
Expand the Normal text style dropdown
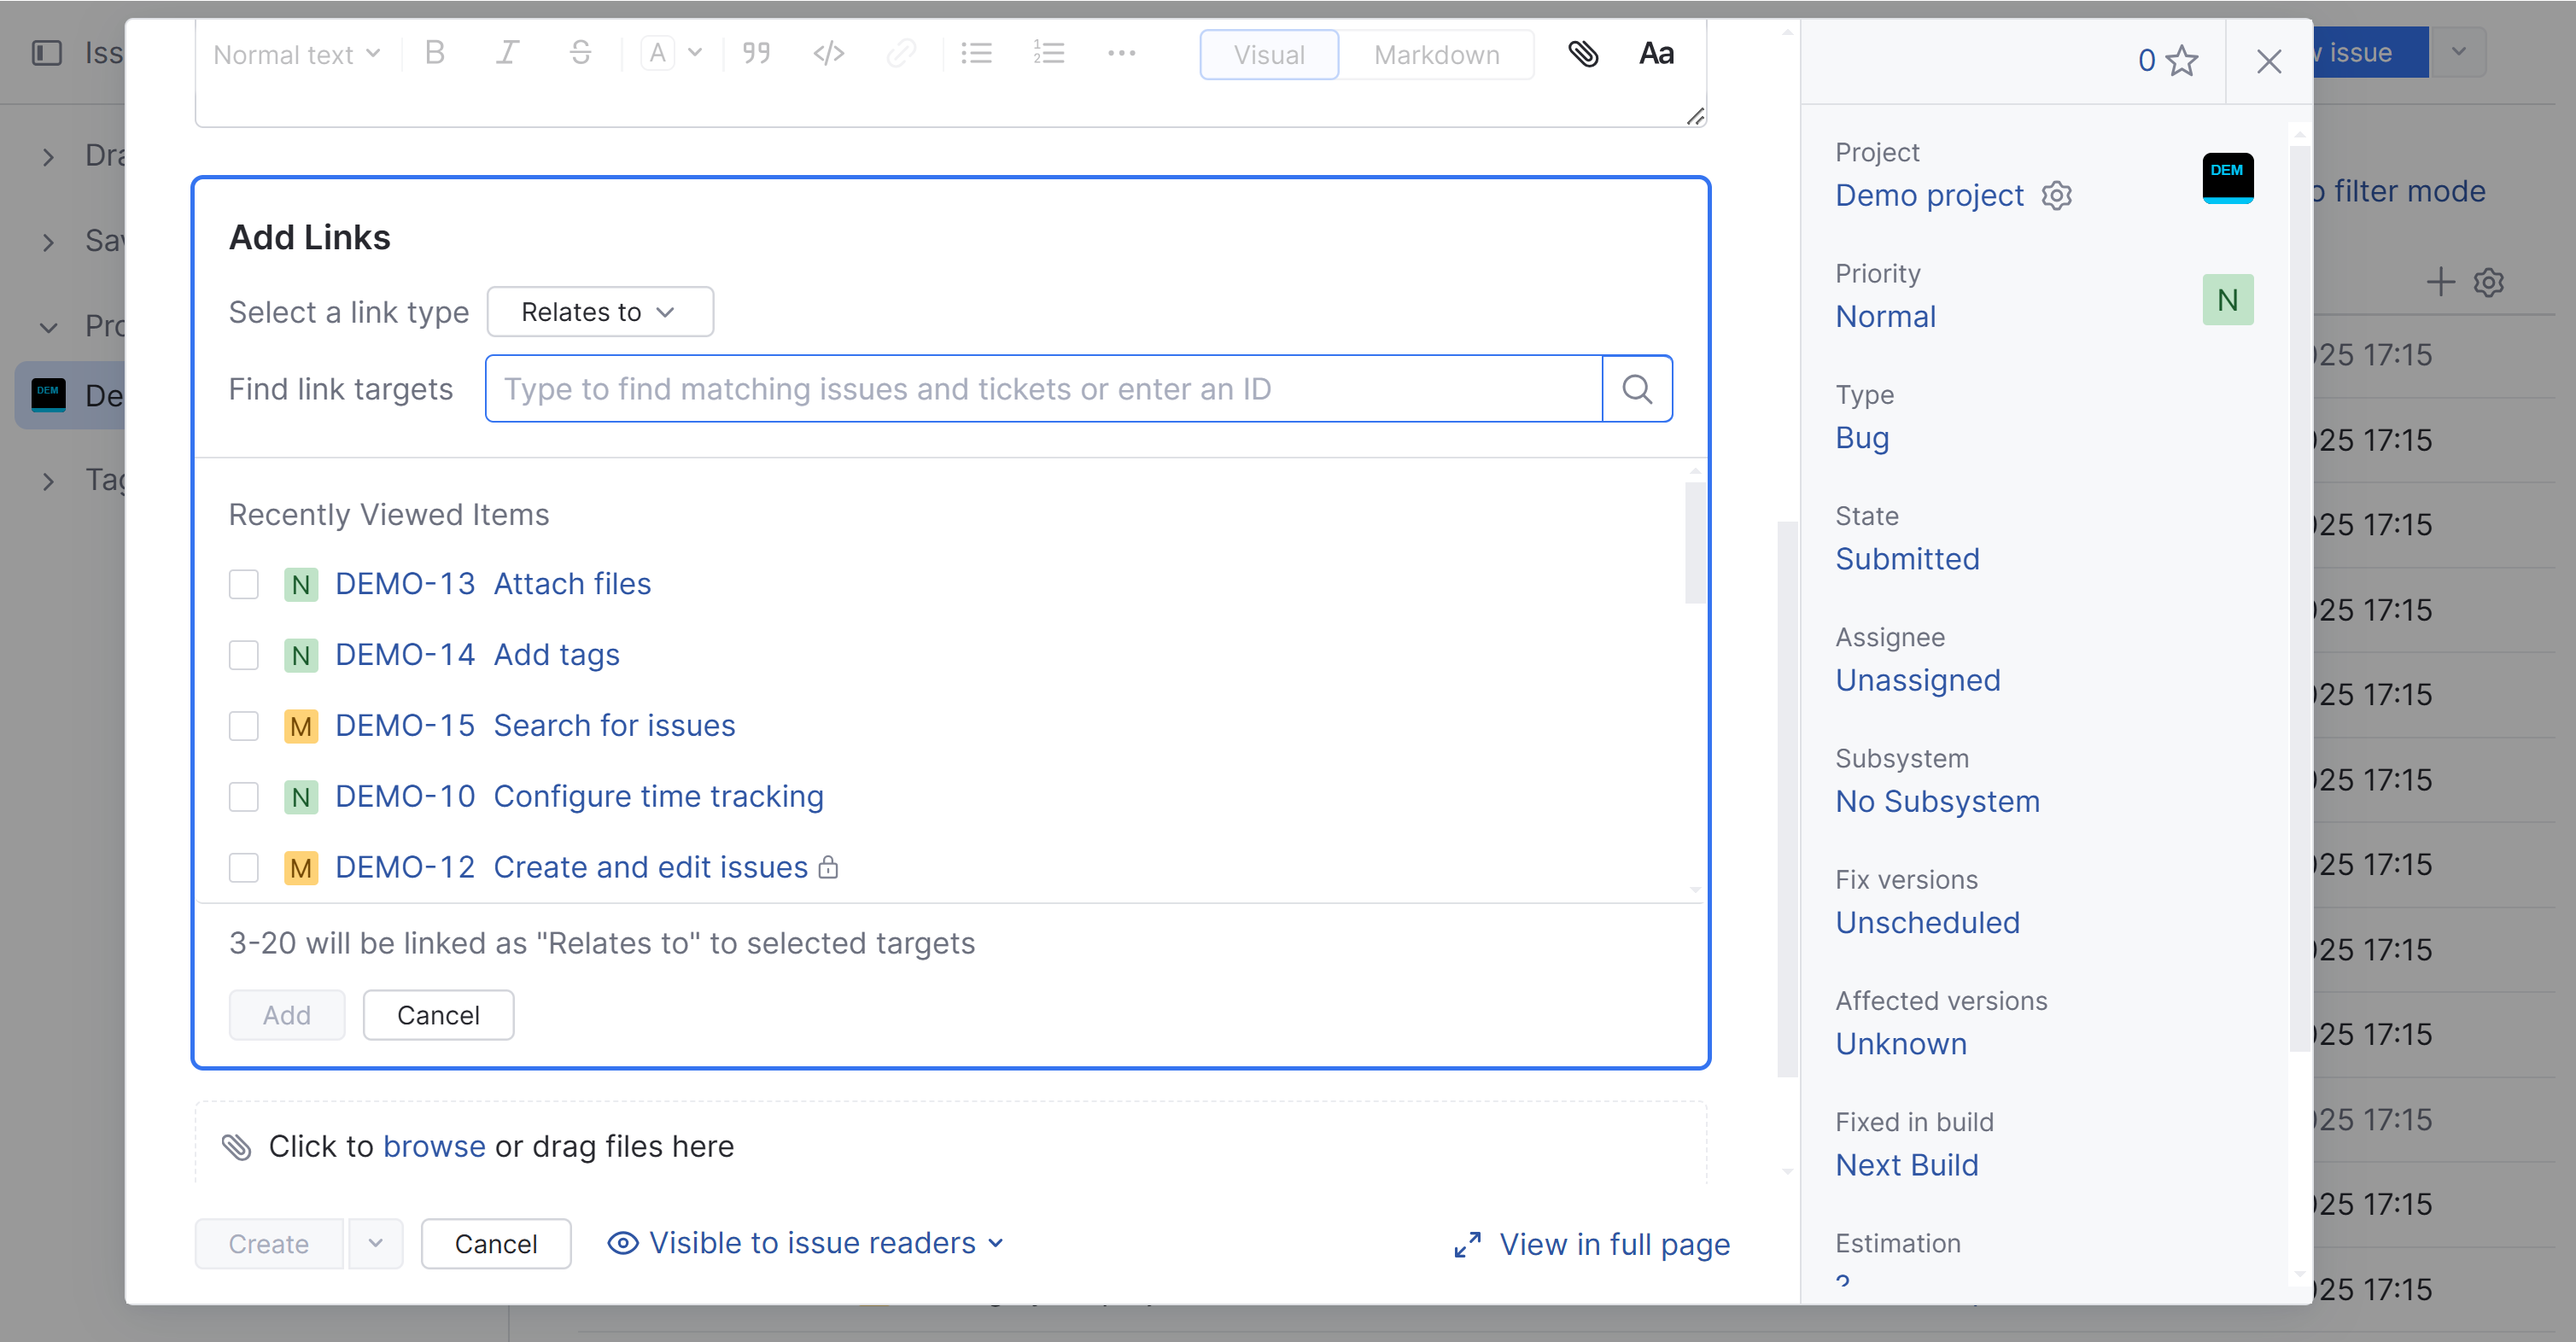[x=296, y=54]
